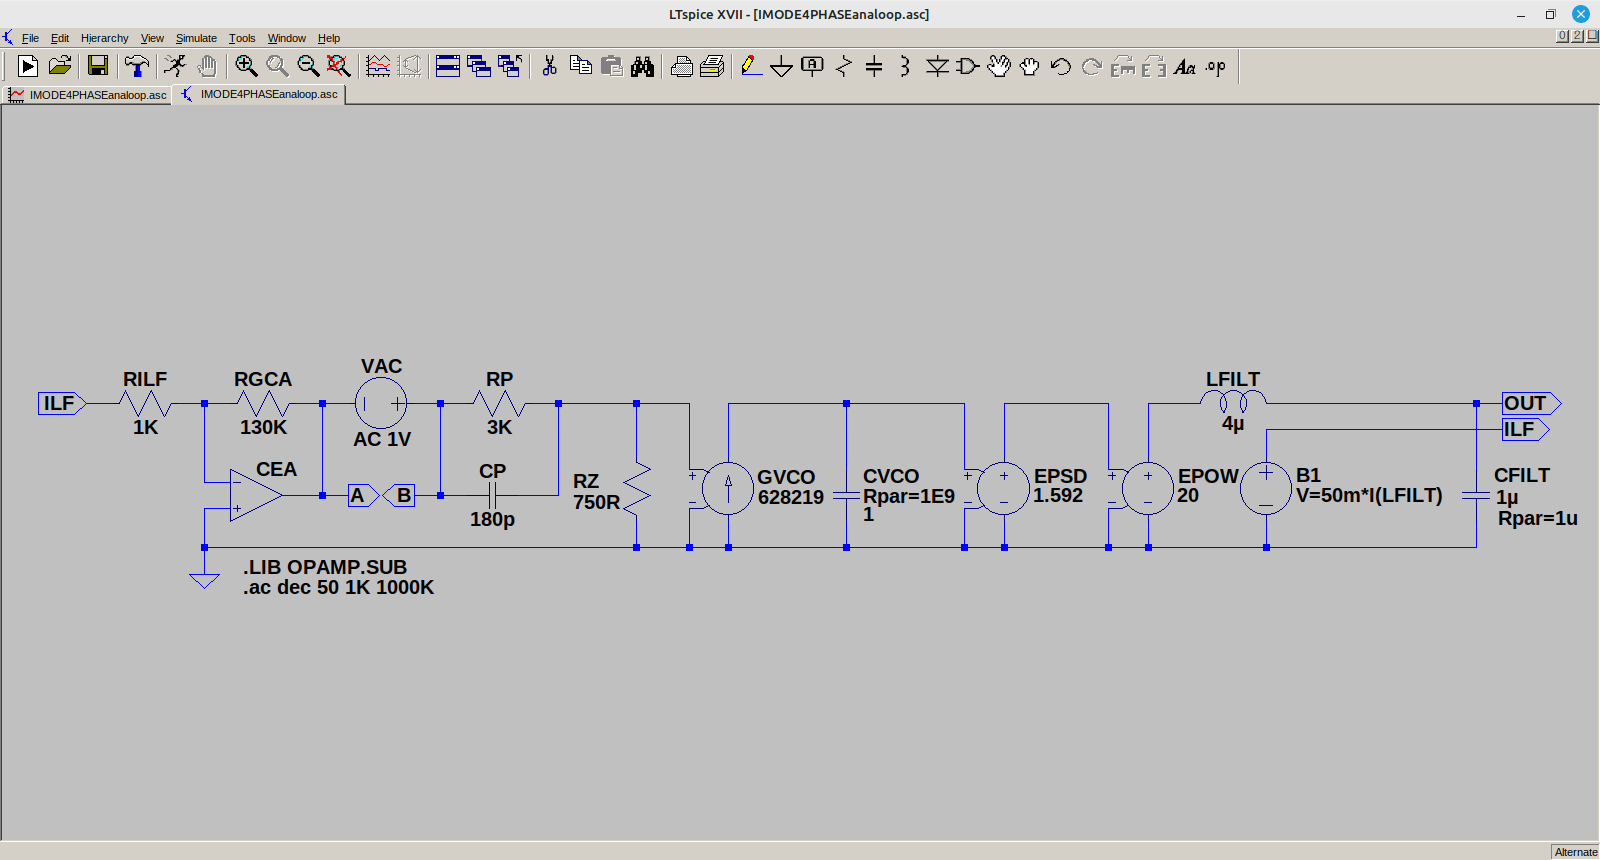The height and width of the screenshot is (860, 1600).
Task: Select the VAC voltage source symbol
Action: (x=381, y=404)
